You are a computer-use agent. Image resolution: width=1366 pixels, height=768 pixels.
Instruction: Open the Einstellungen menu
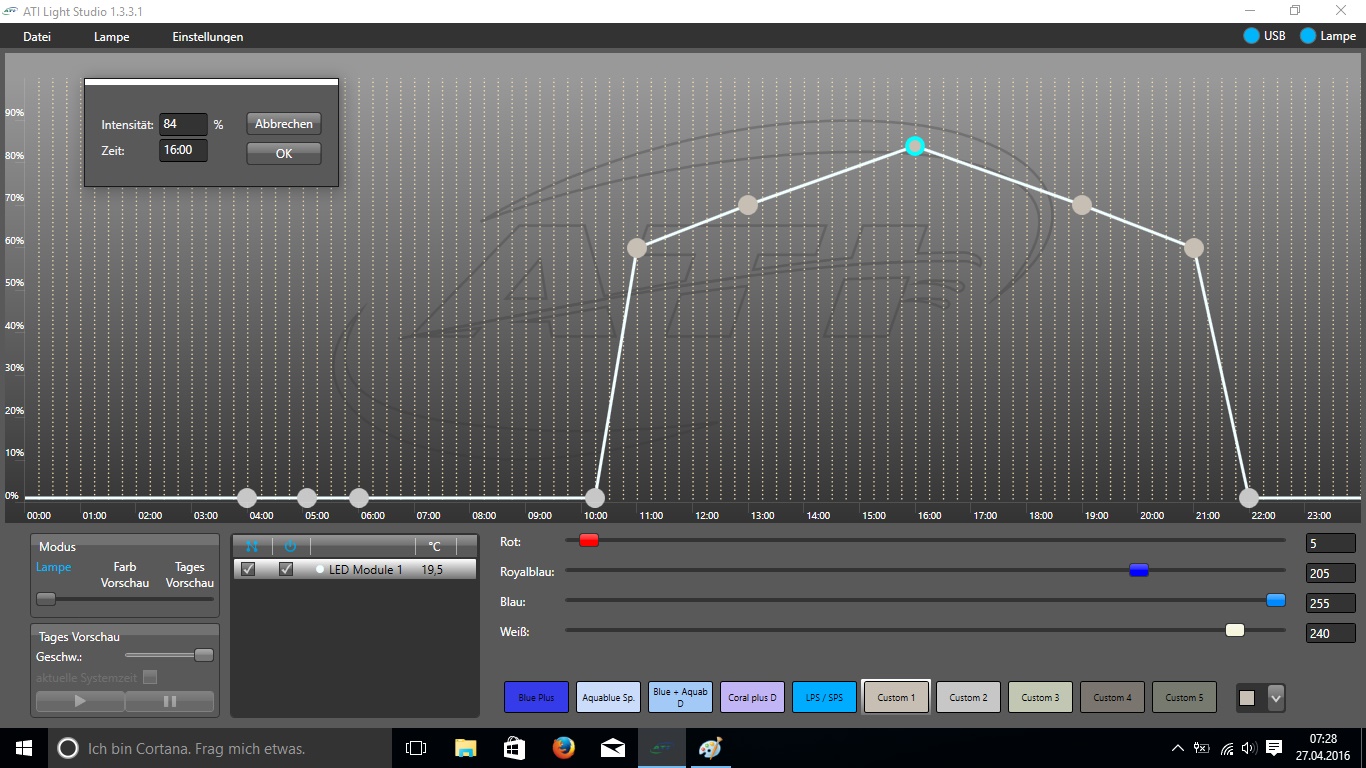(x=207, y=37)
